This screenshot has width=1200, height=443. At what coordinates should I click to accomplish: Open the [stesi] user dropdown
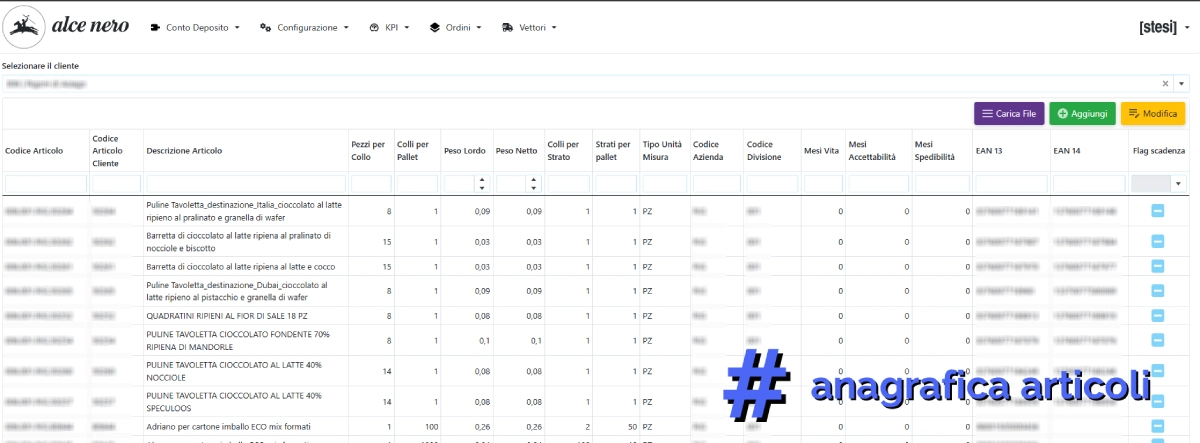pyautogui.click(x=1164, y=27)
